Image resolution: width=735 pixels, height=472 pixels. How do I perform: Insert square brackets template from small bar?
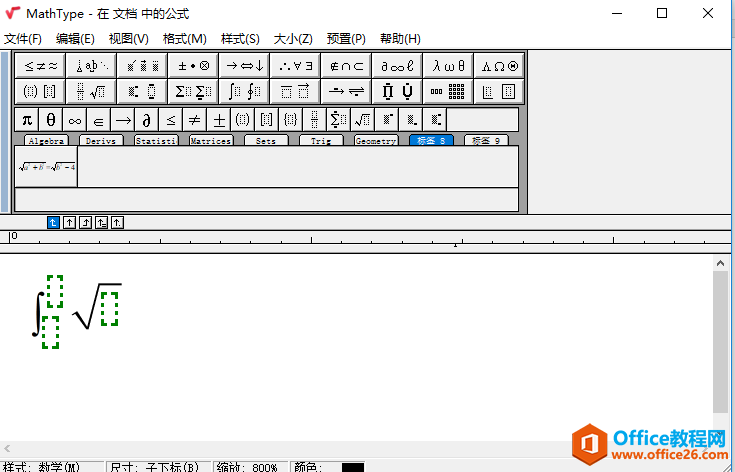pyautogui.click(x=266, y=120)
